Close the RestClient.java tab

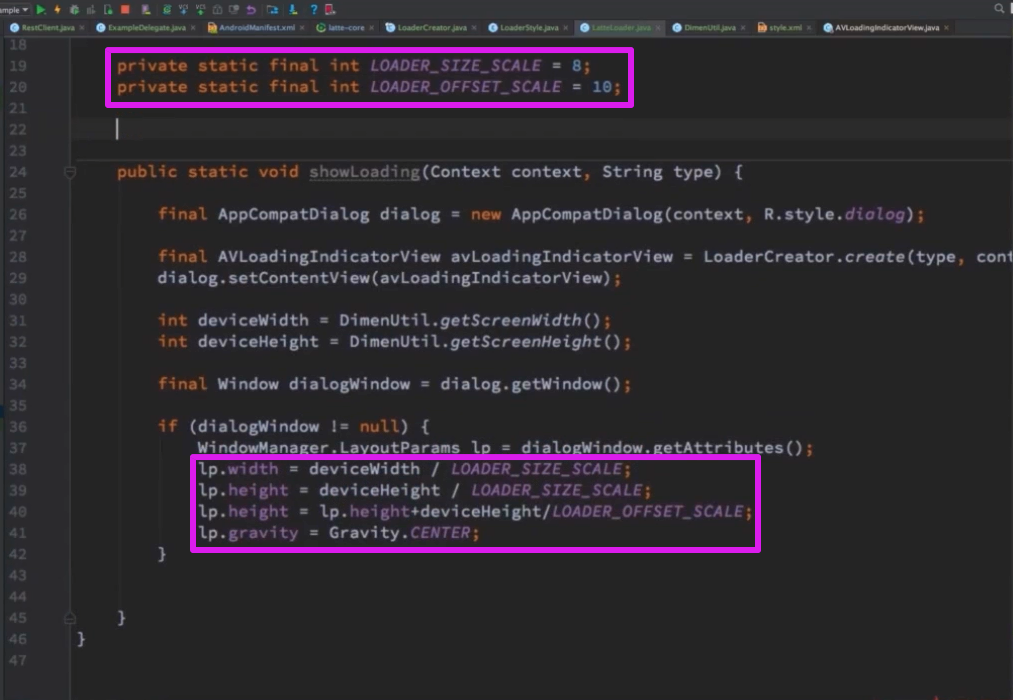82,28
